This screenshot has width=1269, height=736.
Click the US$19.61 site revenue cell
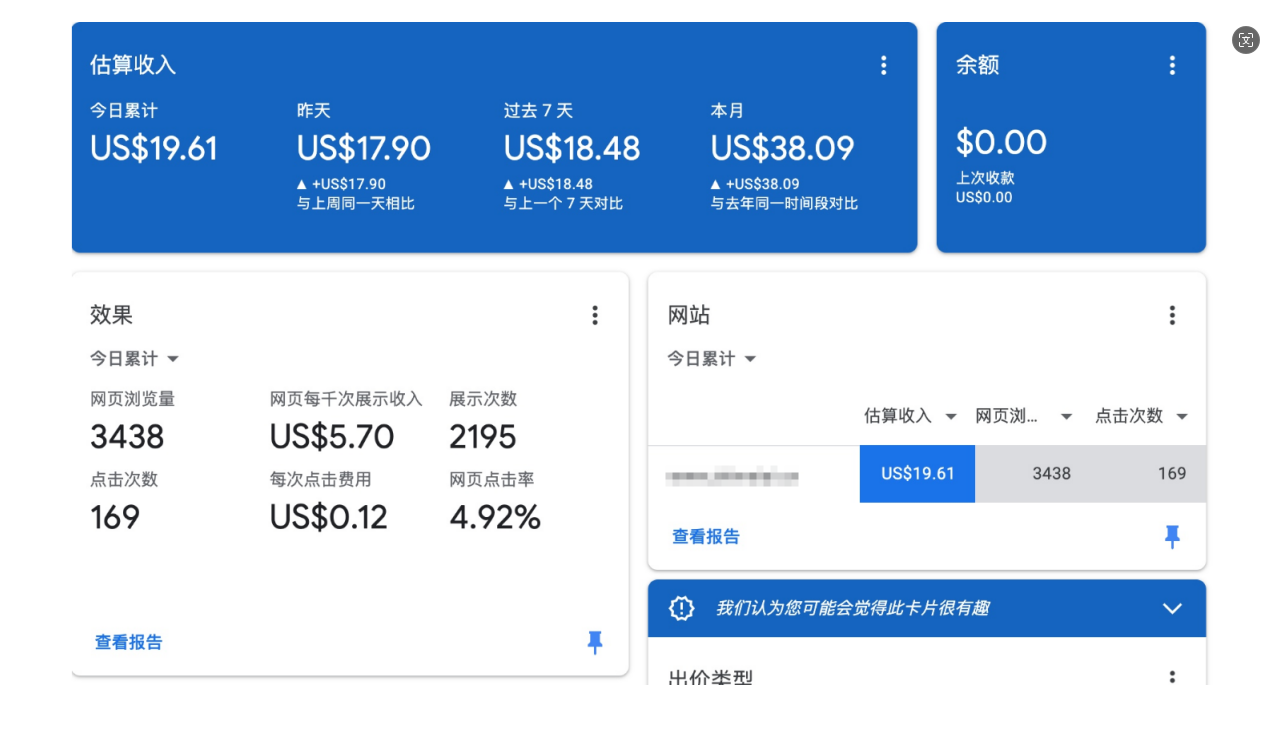pos(917,474)
